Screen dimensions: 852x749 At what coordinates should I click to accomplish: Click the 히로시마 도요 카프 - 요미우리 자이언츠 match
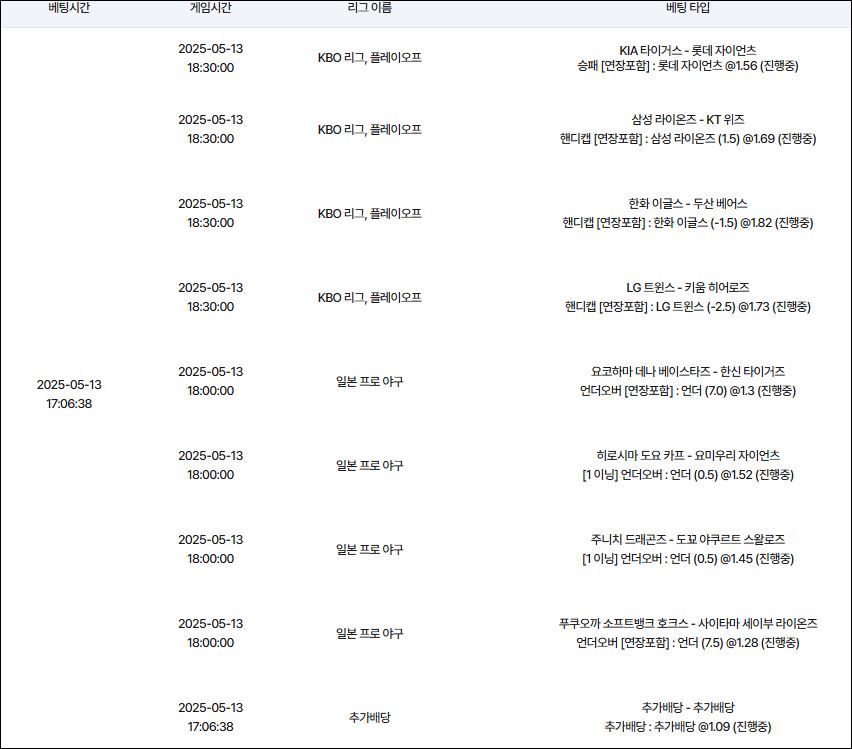coord(688,455)
